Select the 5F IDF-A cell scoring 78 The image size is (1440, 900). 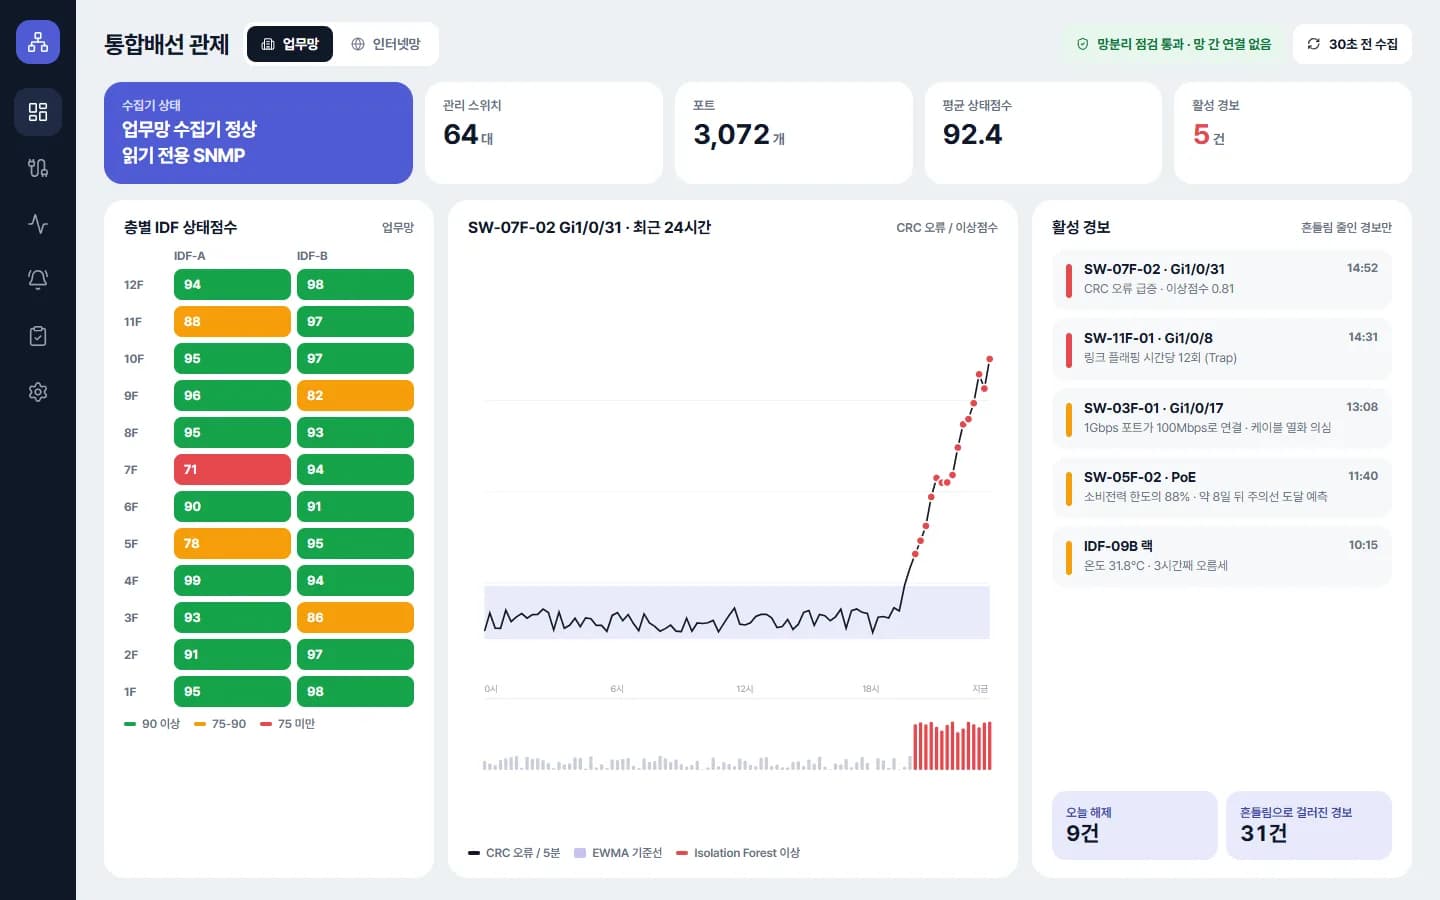232,543
